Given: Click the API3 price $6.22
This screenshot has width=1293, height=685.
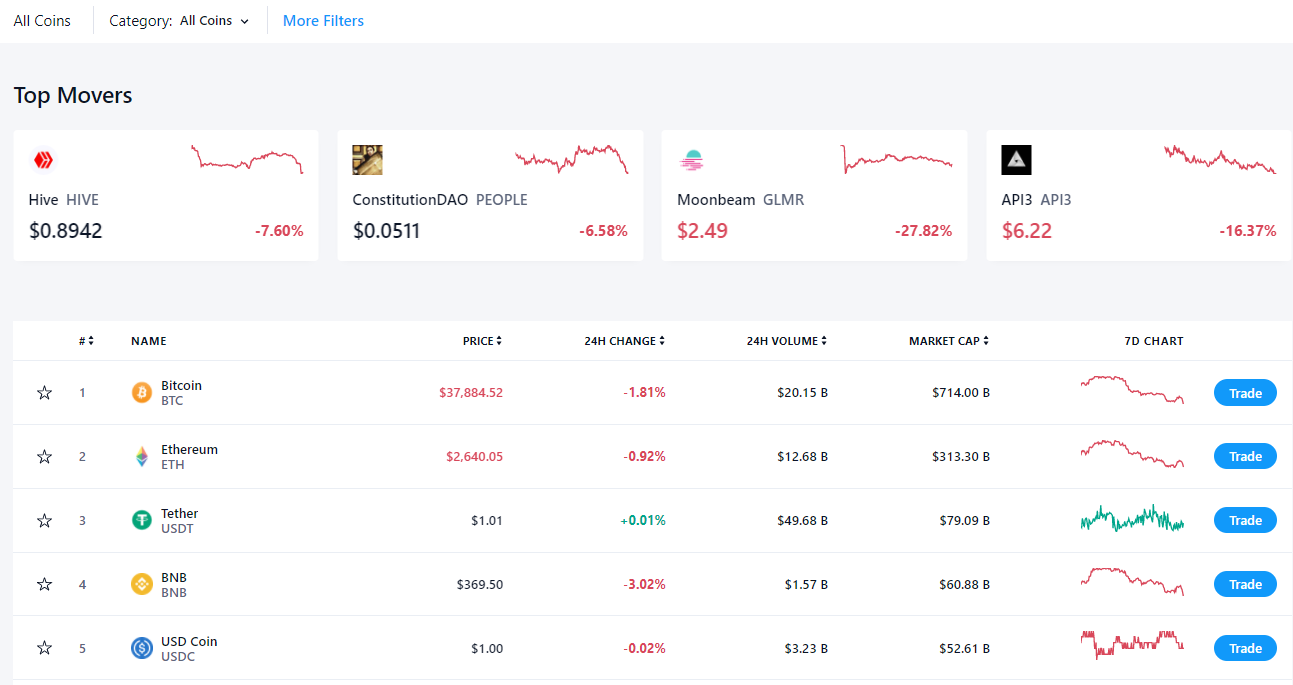Looking at the screenshot, I should point(1027,231).
